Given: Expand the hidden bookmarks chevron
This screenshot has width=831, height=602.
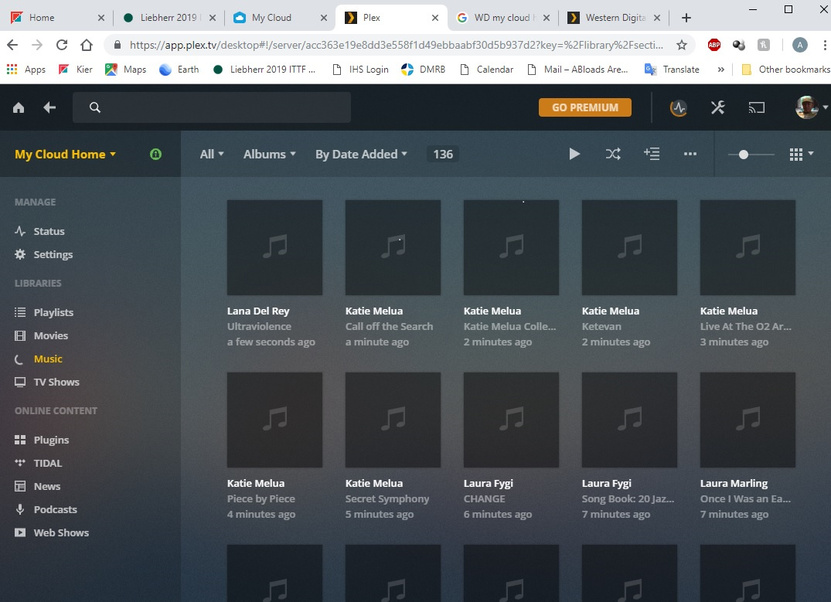Looking at the screenshot, I should pyautogui.click(x=721, y=69).
